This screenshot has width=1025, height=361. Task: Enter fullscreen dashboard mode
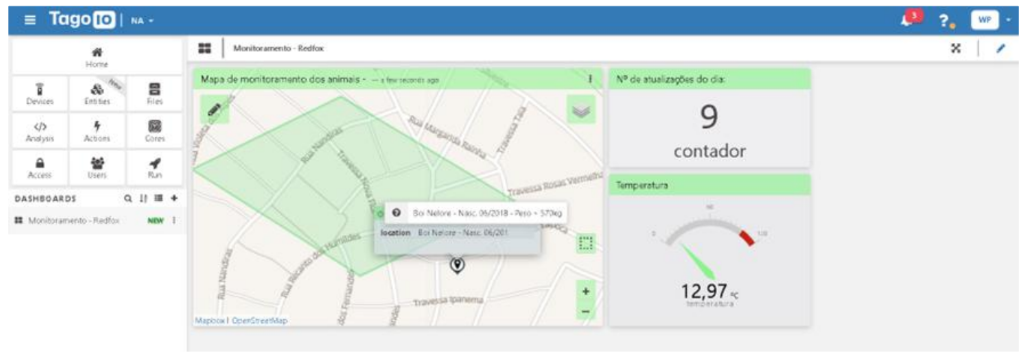pyautogui.click(x=956, y=48)
